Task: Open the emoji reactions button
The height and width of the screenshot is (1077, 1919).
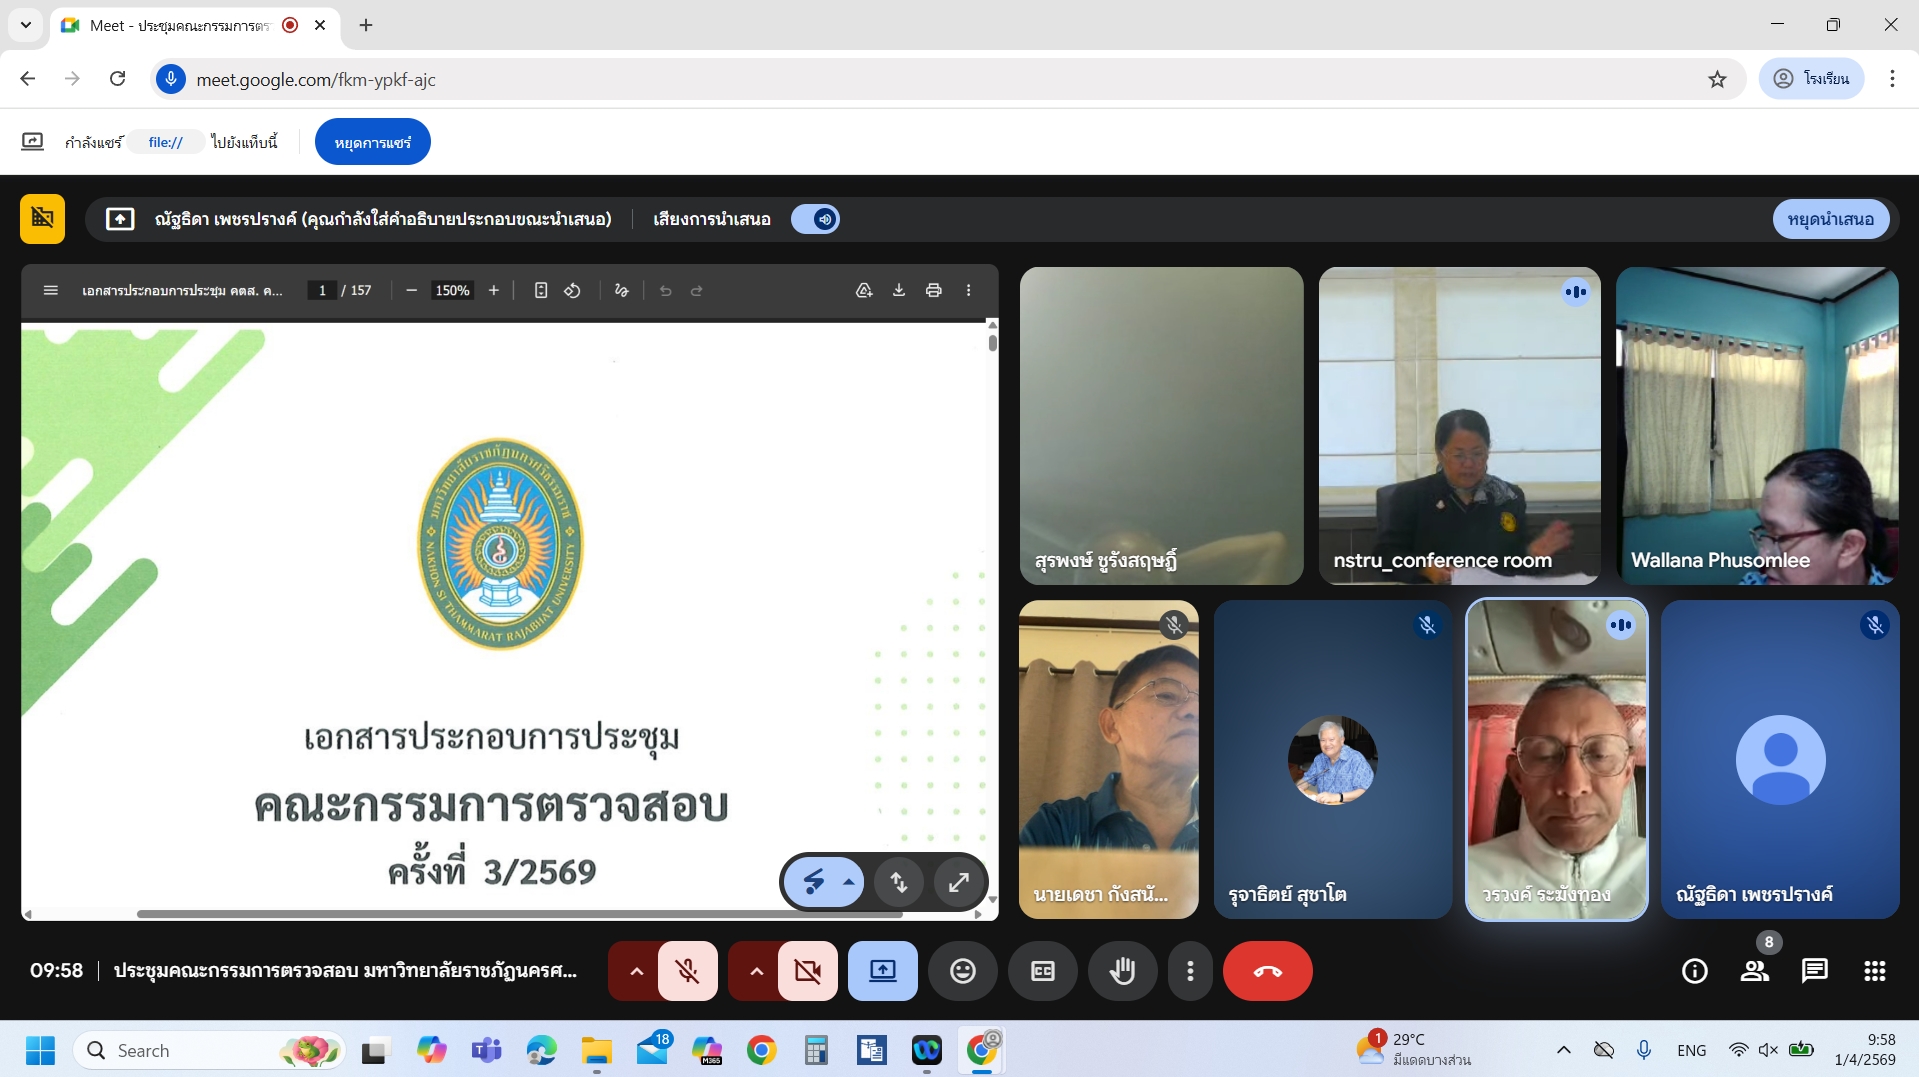Action: point(962,971)
